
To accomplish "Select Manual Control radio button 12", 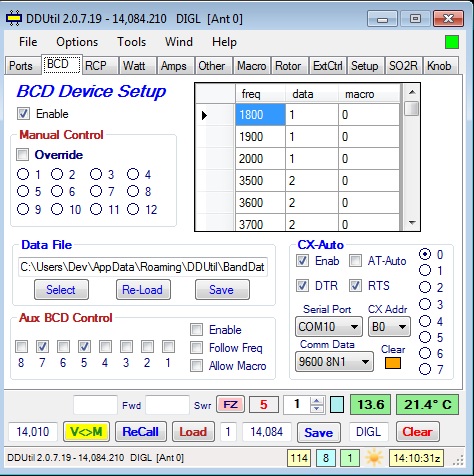I will [133, 209].
